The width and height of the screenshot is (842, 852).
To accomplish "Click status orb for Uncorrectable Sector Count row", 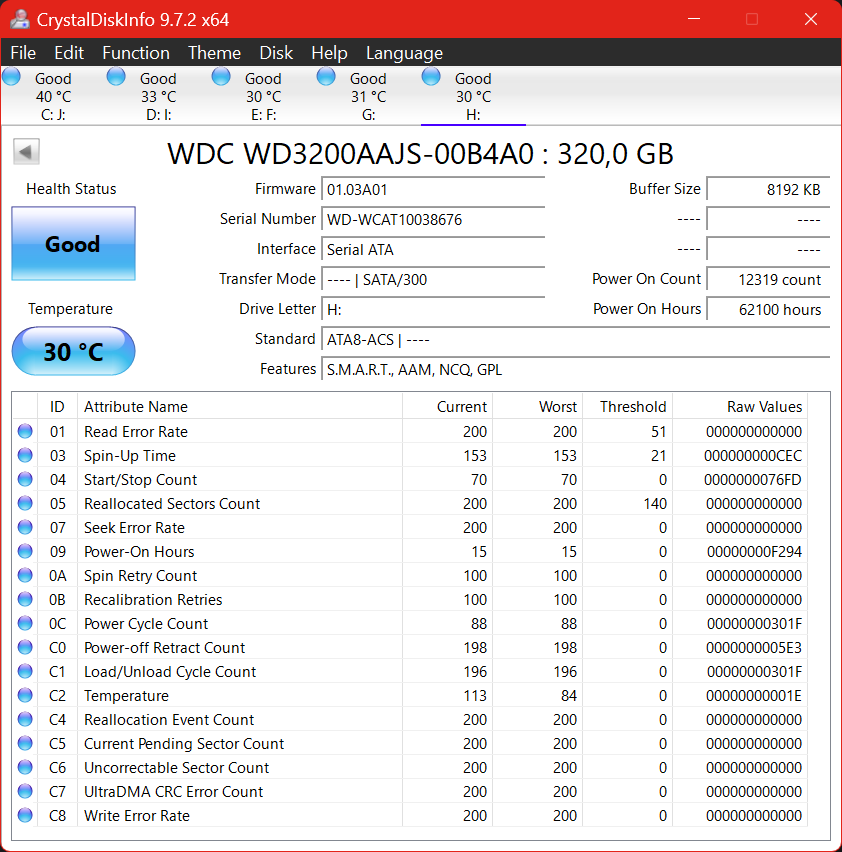I will pyautogui.click(x=25, y=767).
